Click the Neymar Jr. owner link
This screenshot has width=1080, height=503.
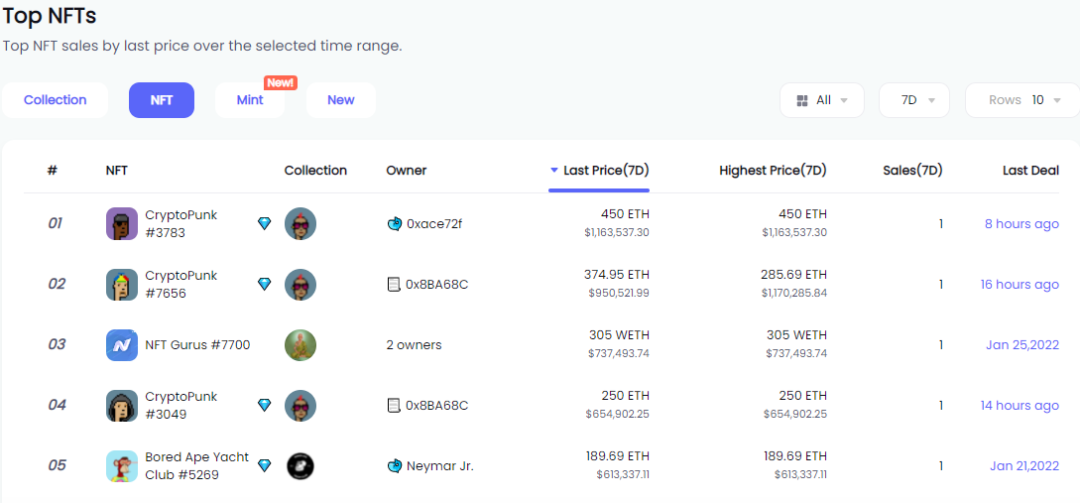coord(440,466)
